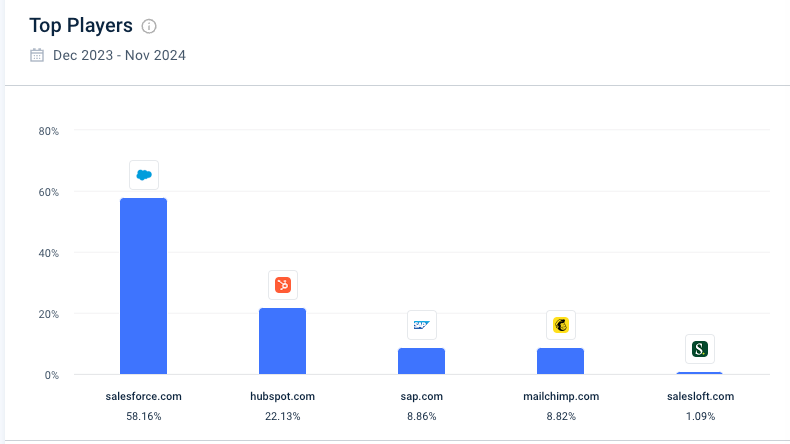
Task: Click the SAP logo icon
Action: click(422, 325)
